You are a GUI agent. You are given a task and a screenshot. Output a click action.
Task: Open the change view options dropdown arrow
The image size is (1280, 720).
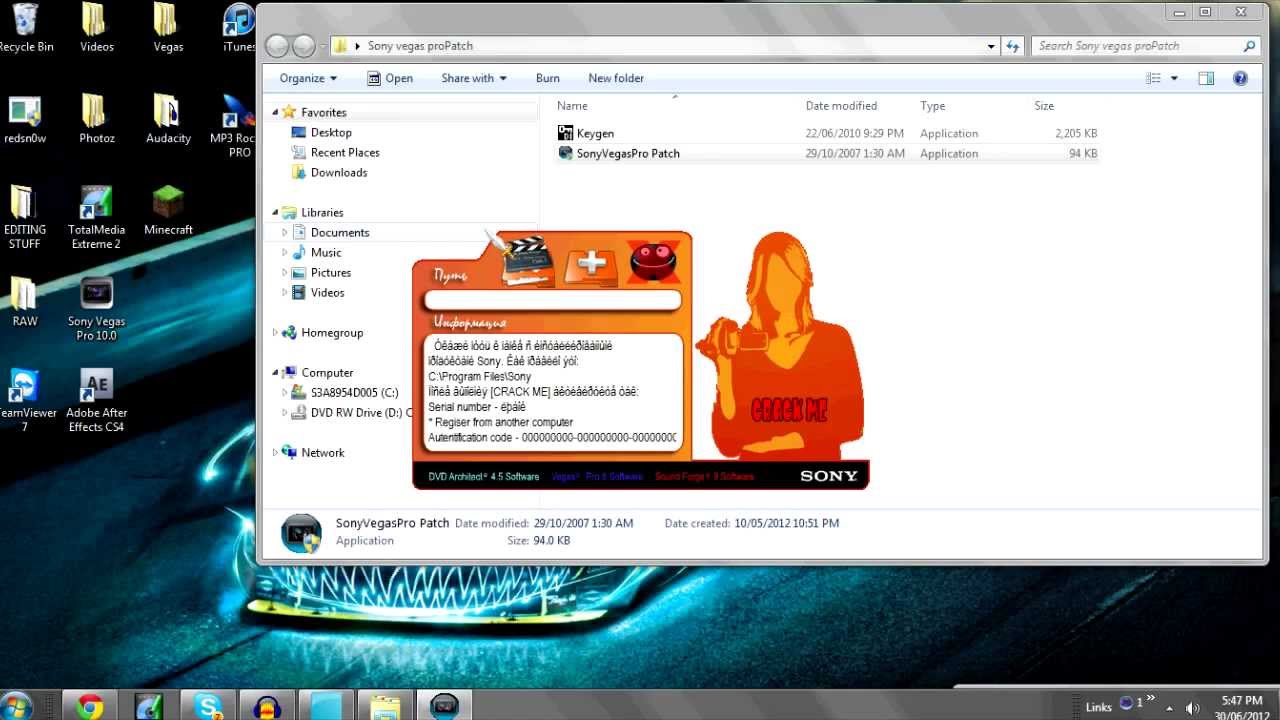click(x=1174, y=78)
